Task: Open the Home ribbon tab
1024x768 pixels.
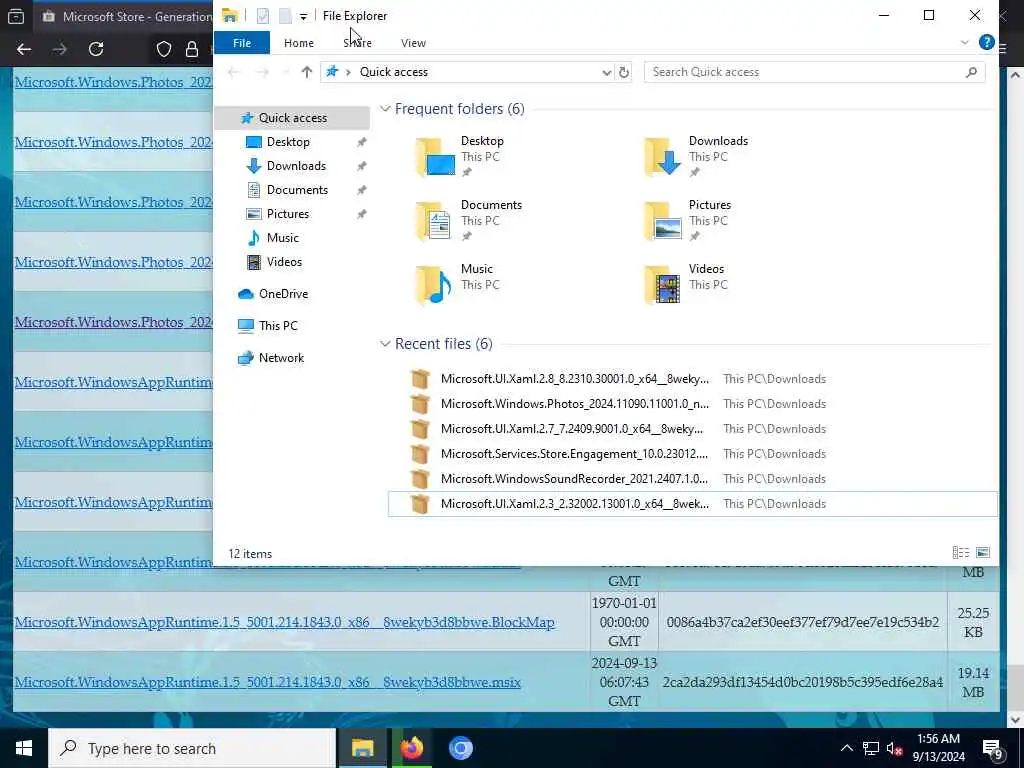Action: 298,42
